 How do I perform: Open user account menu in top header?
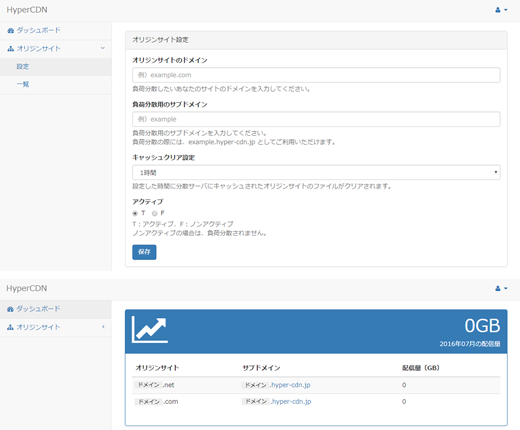[x=501, y=10]
